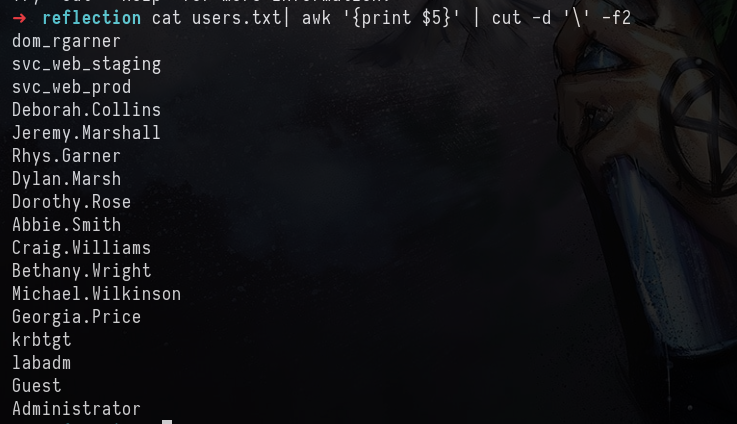Click the dom_rgarner output line
The height and width of the screenshot is (424, 737).
(x=66, y=41)
